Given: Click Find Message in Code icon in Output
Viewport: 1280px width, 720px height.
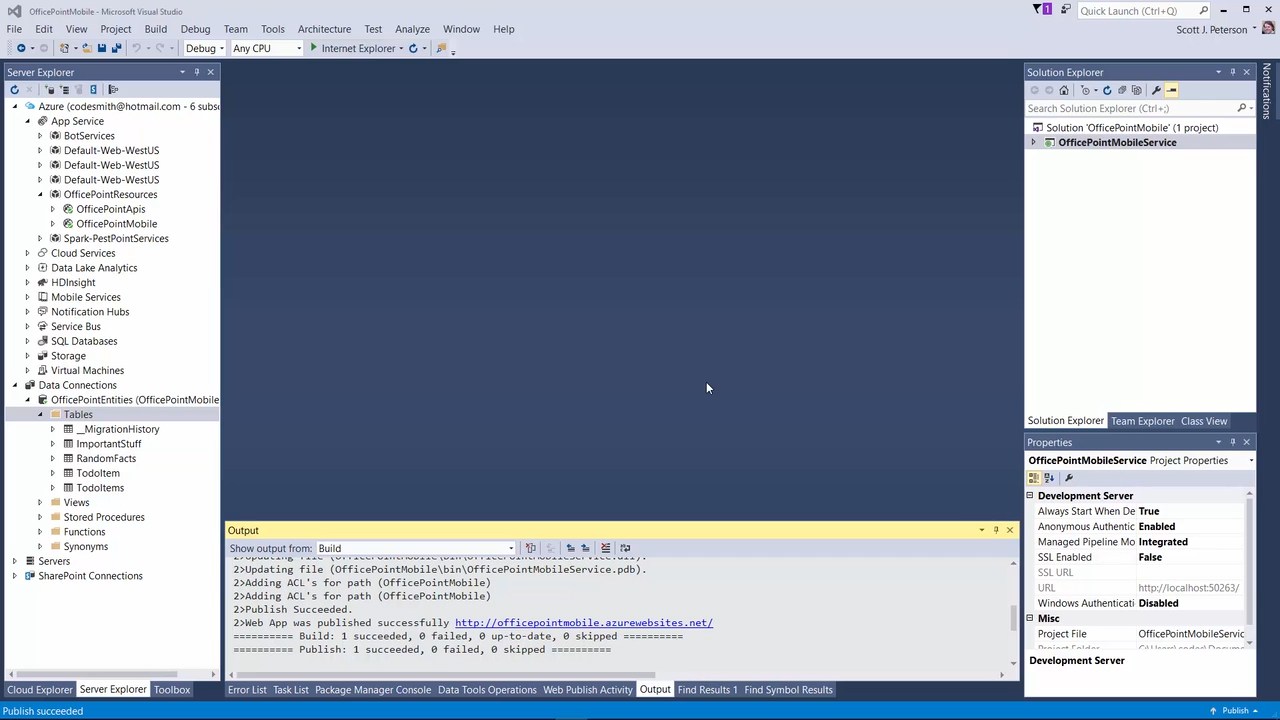Looking at the screenshot, I should pyautogui.click(x=531, y=548).
